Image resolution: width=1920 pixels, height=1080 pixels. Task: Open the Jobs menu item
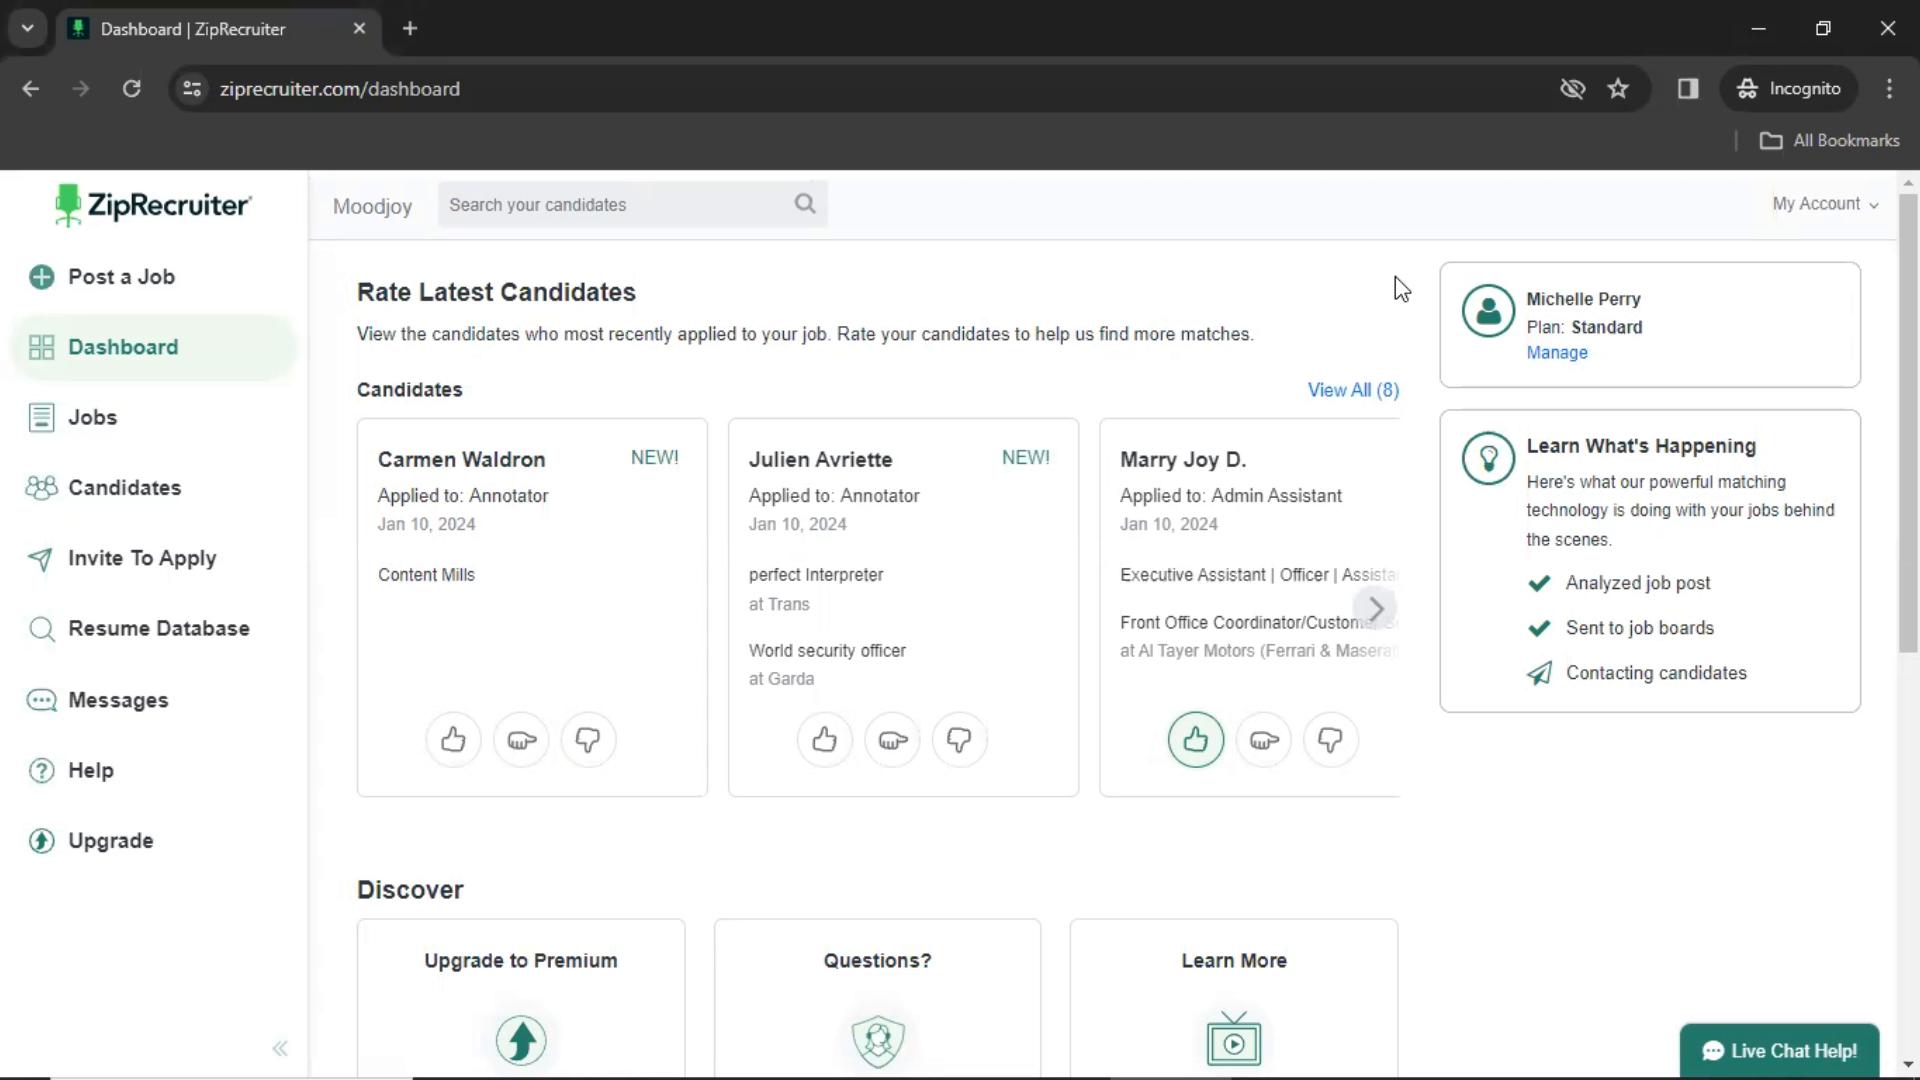92,417
